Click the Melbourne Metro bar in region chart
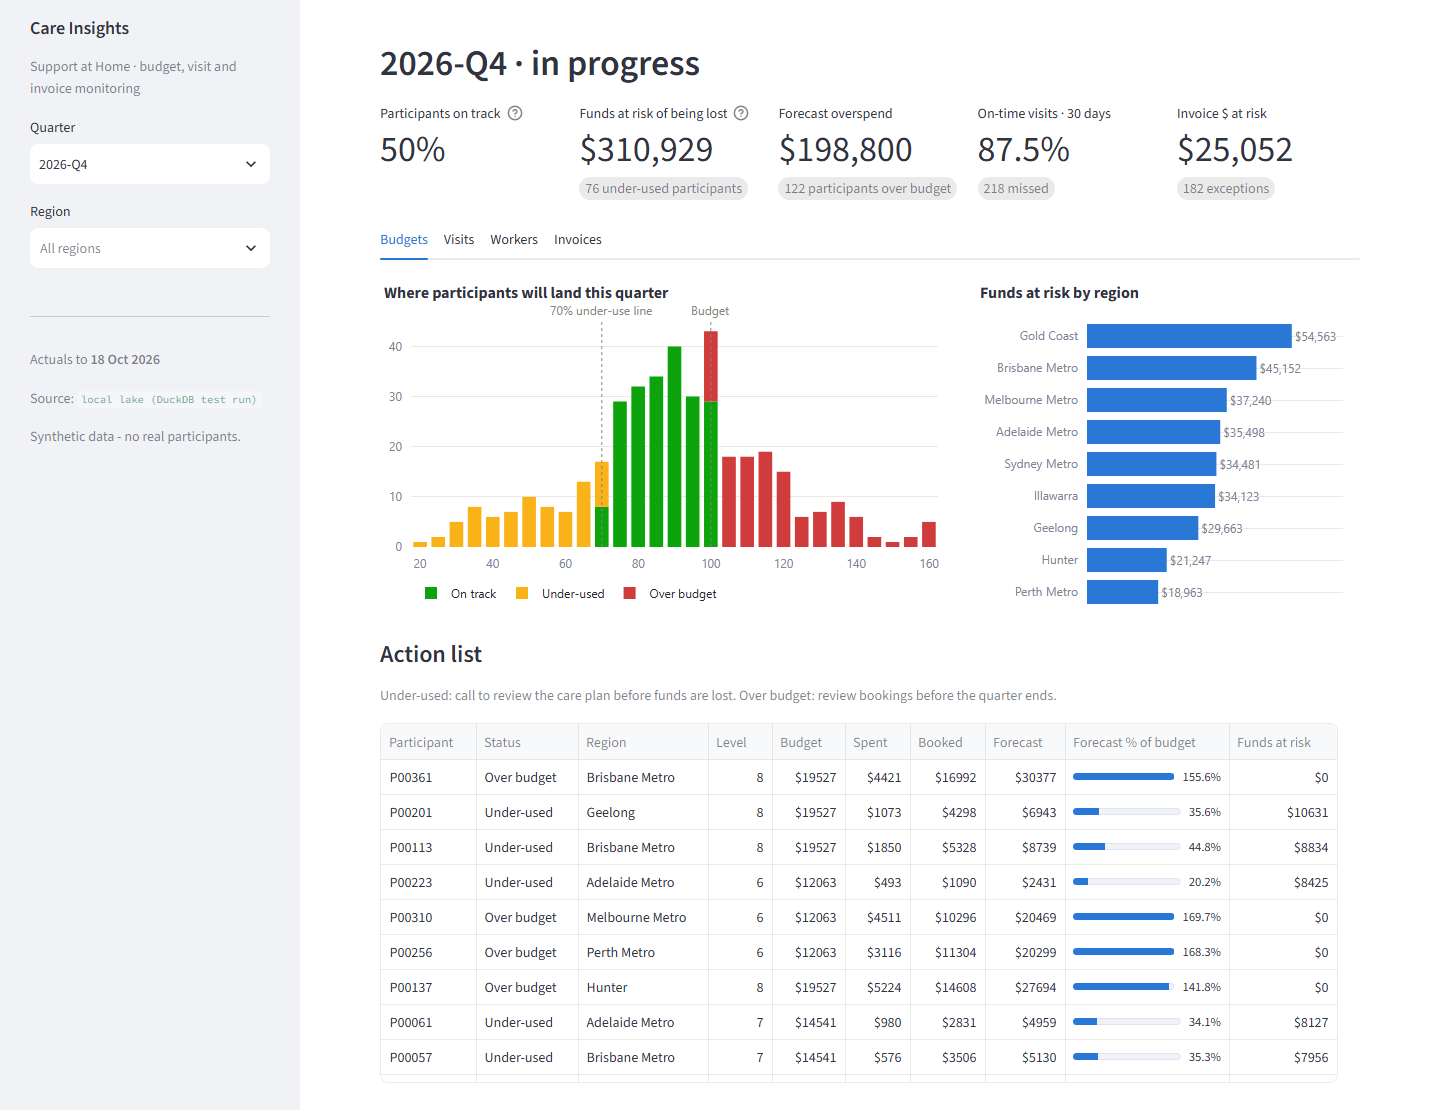 (x=1157, y=400)
